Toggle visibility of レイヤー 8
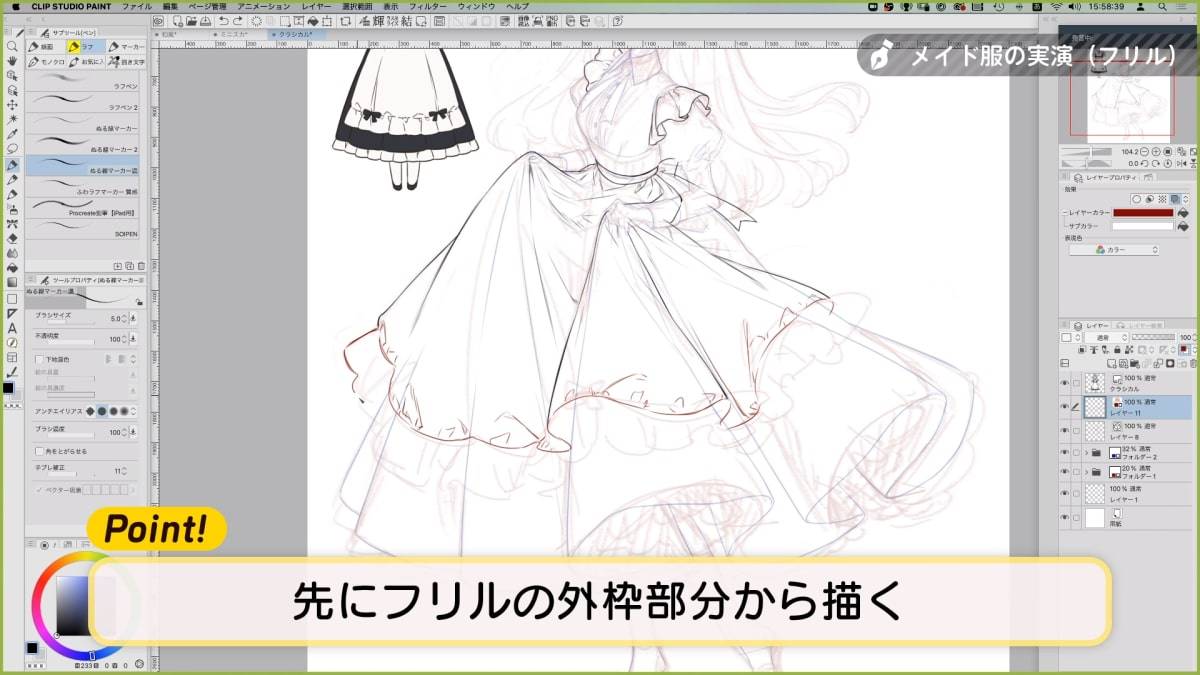This screenshot has width=1200, height=675. click(x=1063, y=430)
